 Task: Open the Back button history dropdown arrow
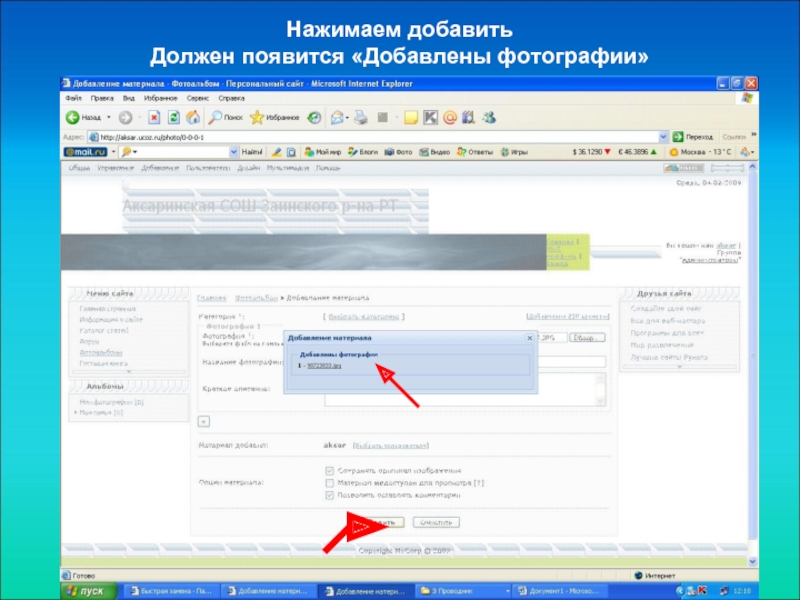[x=109, y=118]
